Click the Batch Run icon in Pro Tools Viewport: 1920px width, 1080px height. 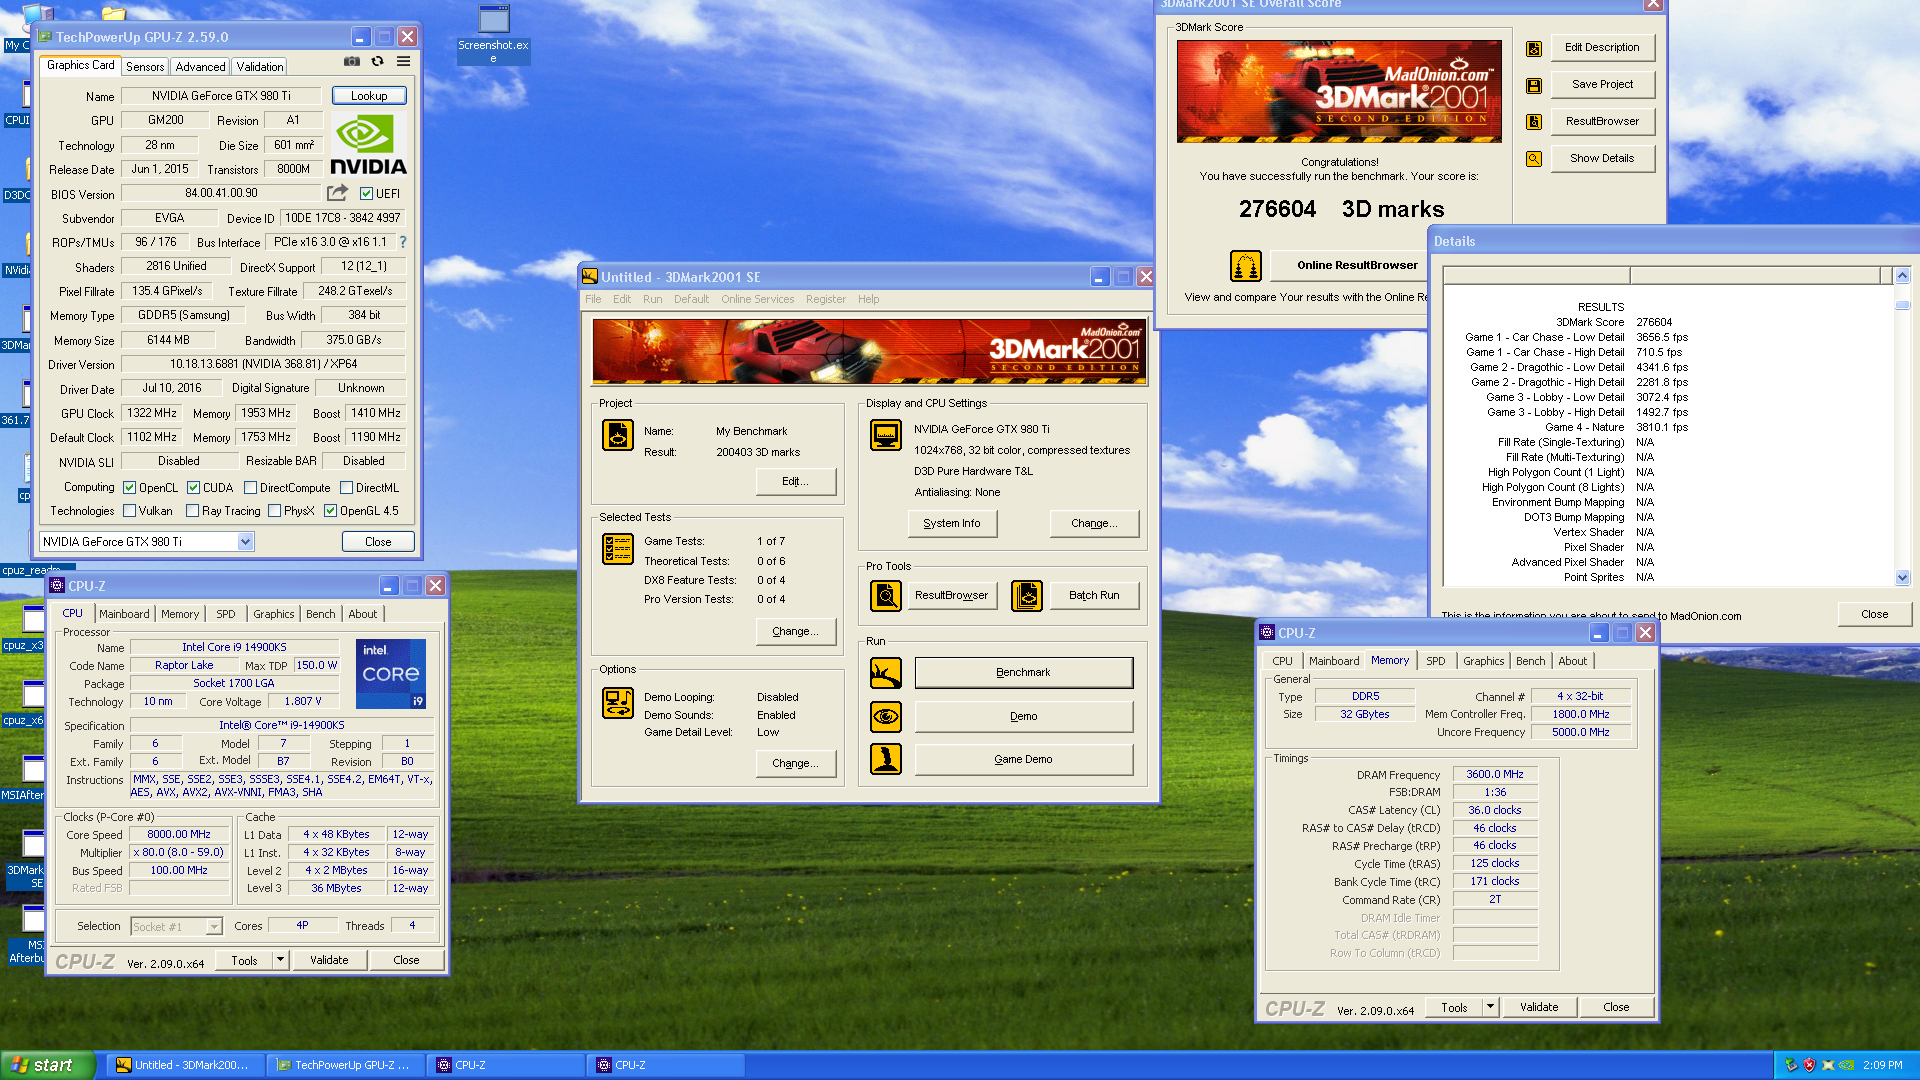pyautogui.click(x=1027, y=595)
